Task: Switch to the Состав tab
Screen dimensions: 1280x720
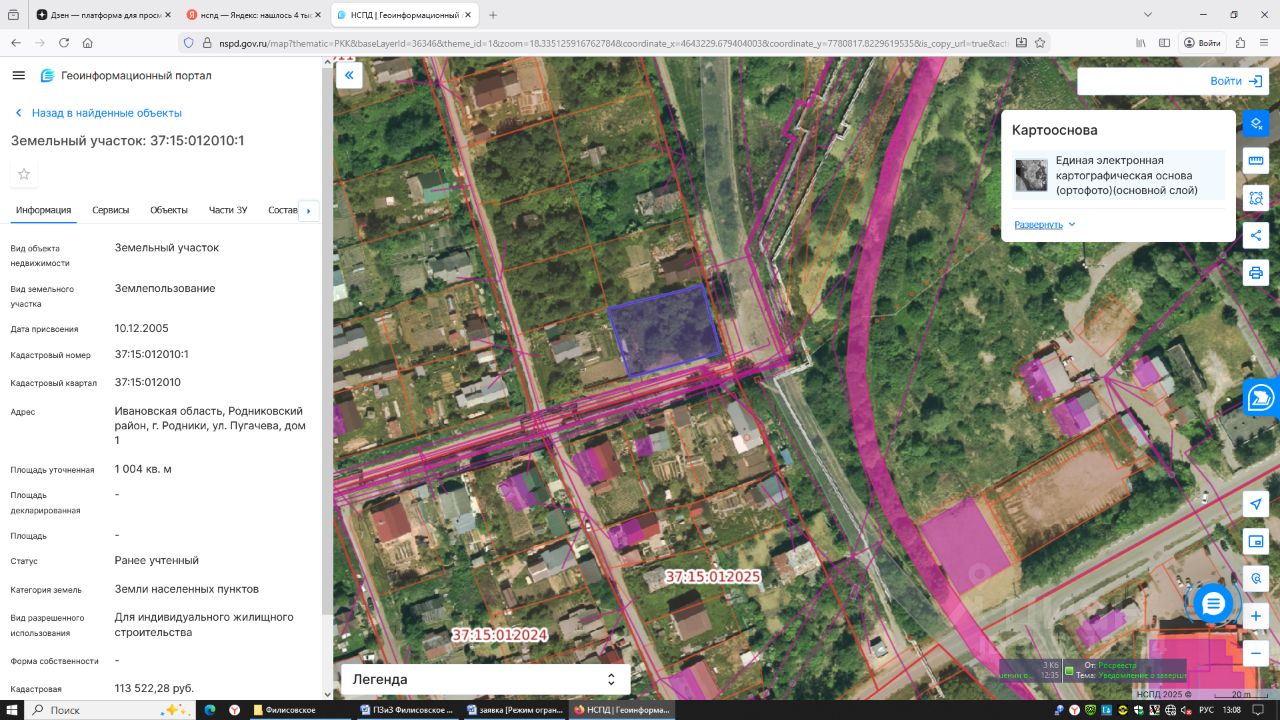Action: (x=283, y=210)
